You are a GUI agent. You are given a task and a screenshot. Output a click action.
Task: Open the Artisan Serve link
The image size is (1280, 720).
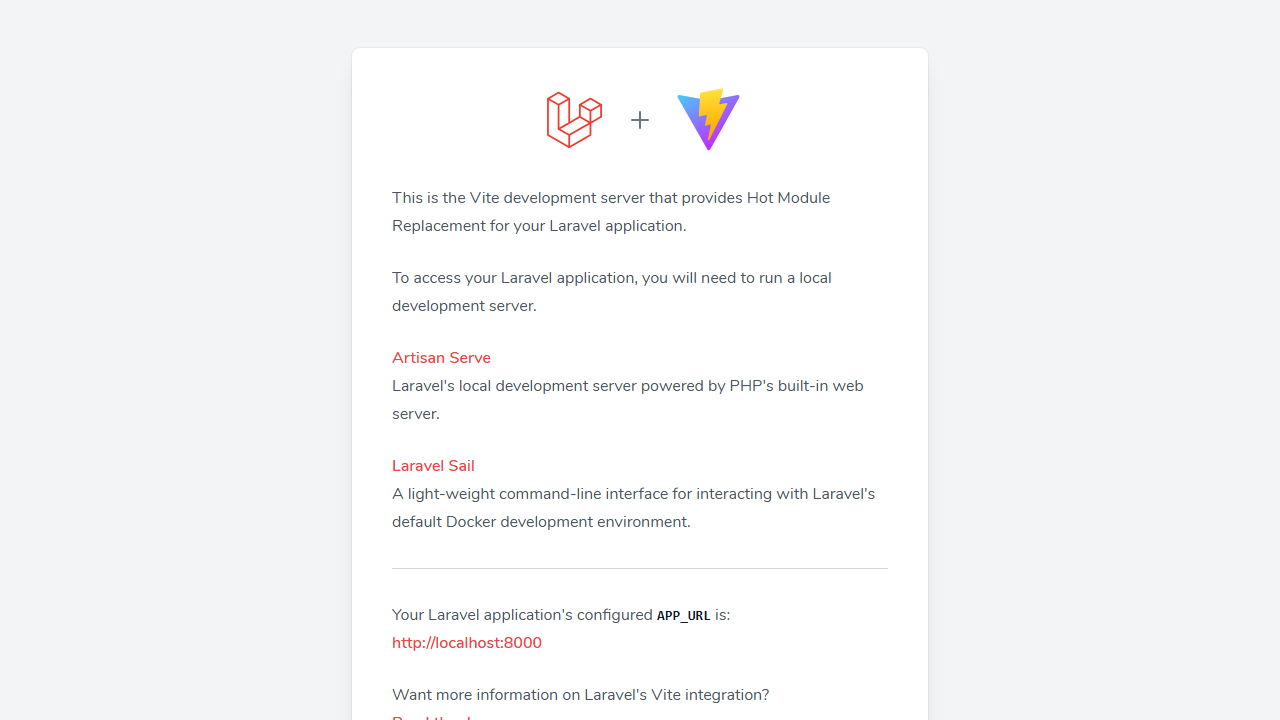441,358
